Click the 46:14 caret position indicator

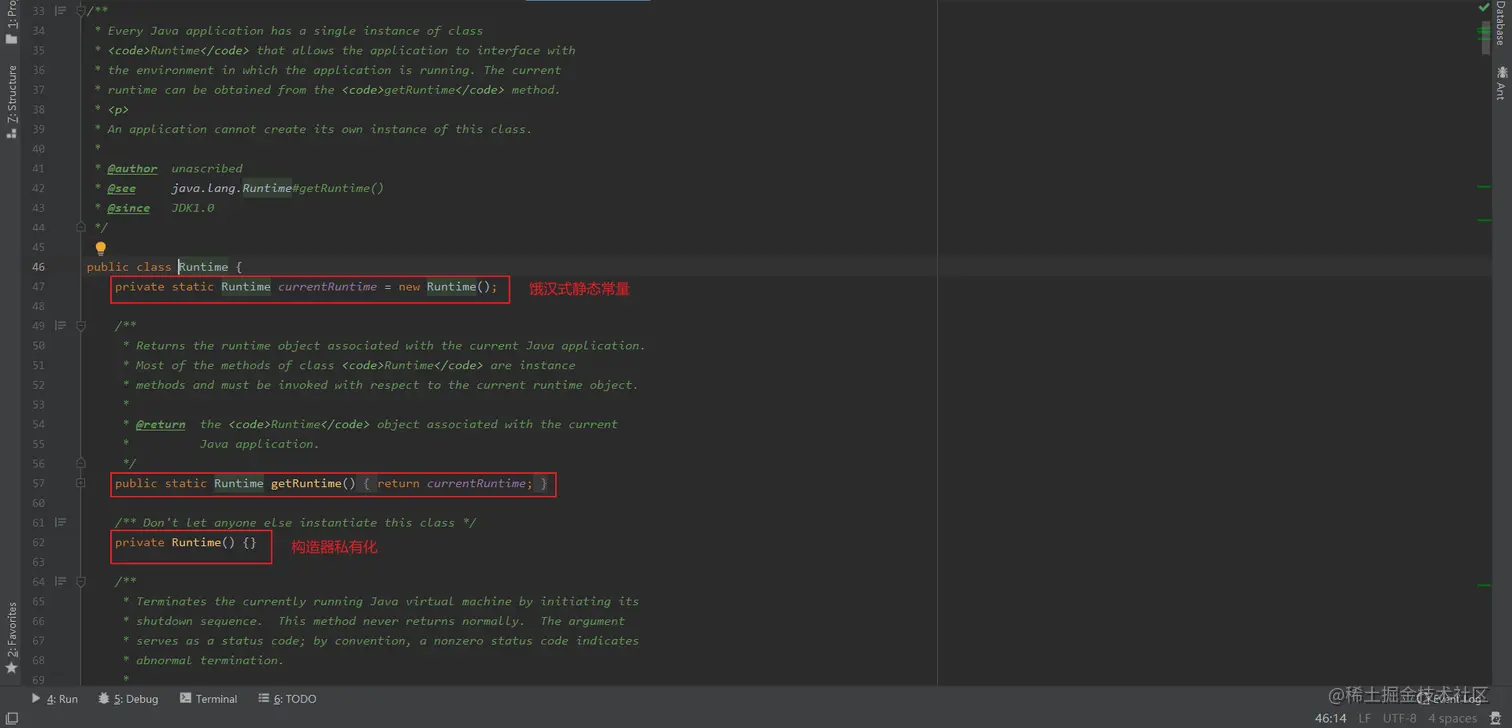1330,718
